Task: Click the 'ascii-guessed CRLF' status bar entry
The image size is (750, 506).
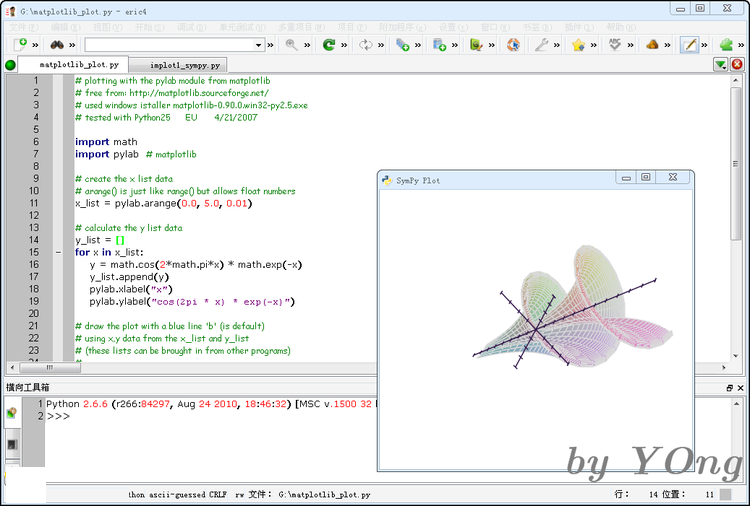Action: click(188, 495)
